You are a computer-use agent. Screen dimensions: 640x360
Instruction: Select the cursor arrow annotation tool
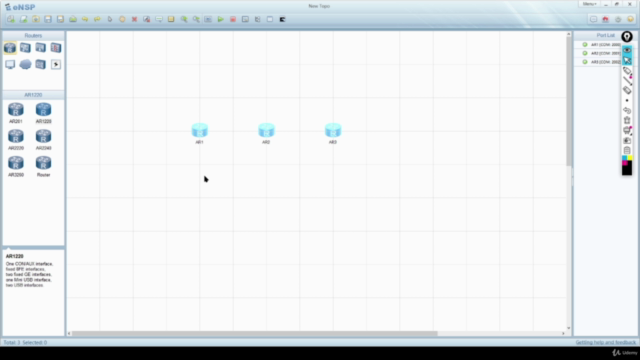[627, 60]
